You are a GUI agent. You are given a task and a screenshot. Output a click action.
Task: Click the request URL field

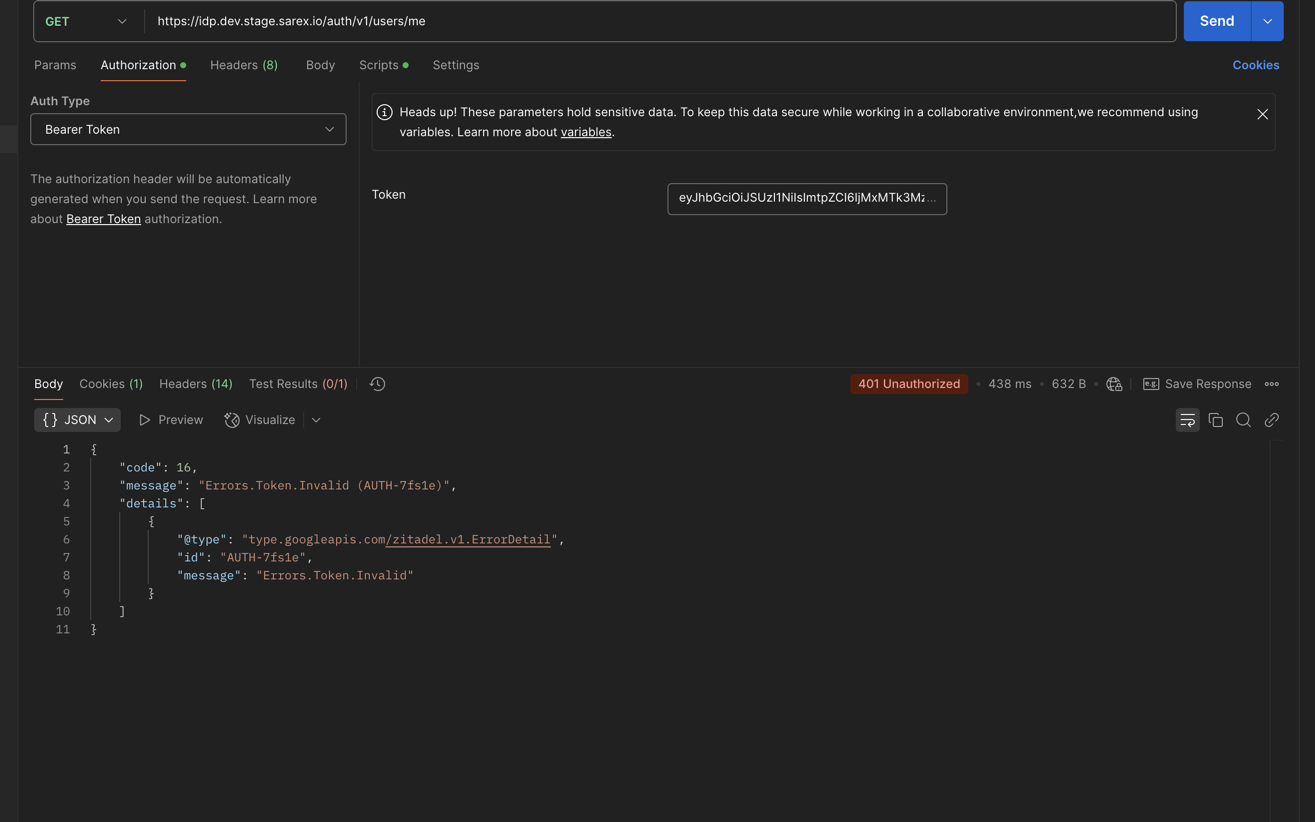click(x=660, y=21)
